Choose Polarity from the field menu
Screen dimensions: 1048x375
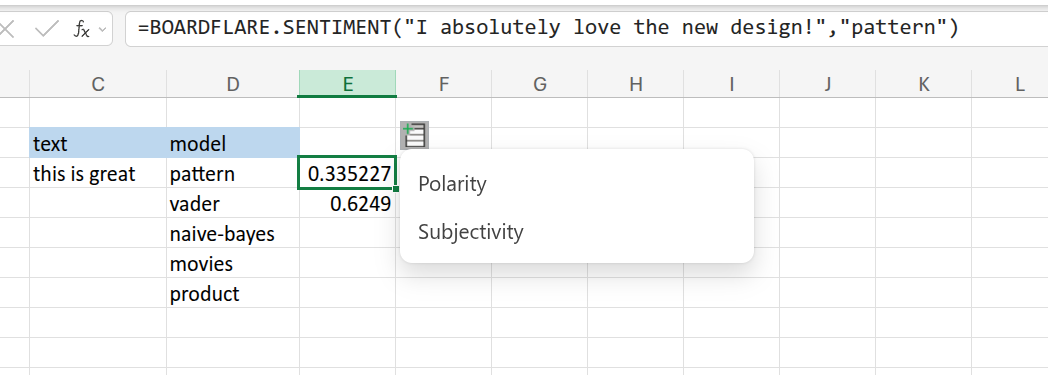[452, 184]
